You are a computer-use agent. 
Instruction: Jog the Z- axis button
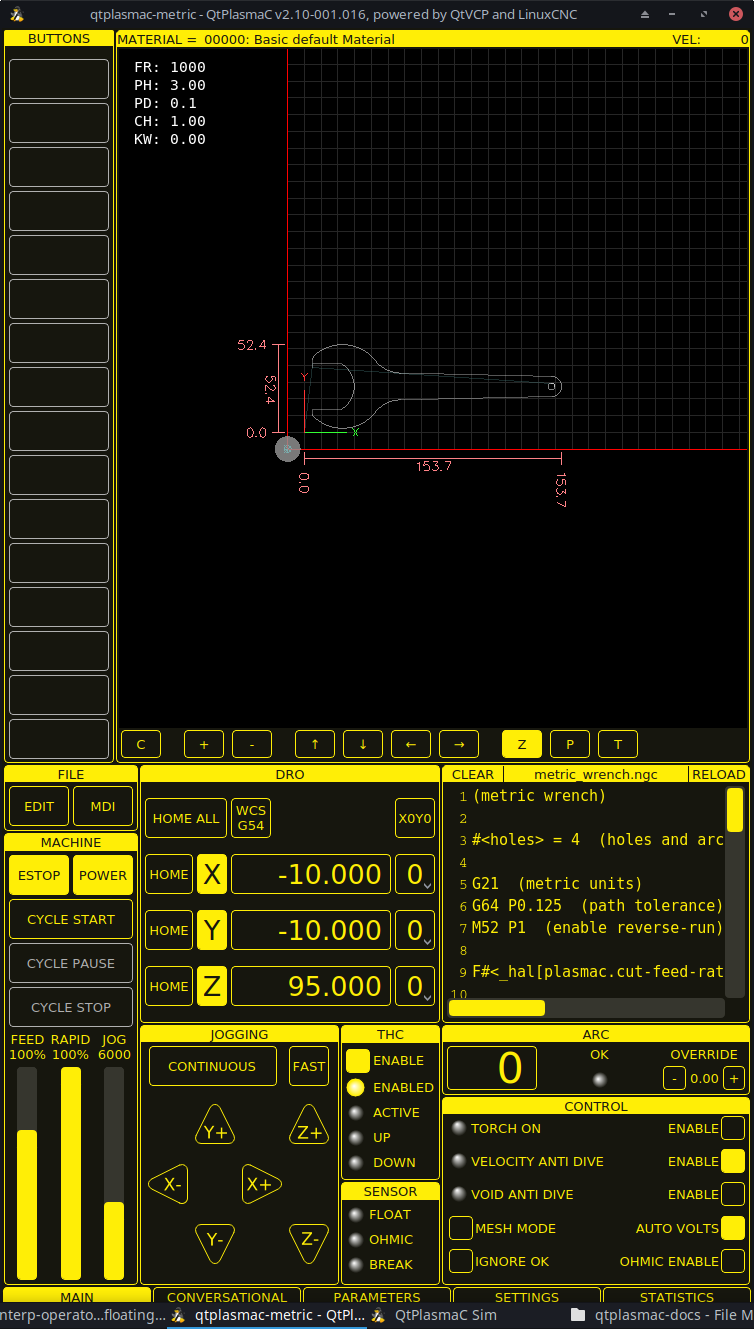309,1240
